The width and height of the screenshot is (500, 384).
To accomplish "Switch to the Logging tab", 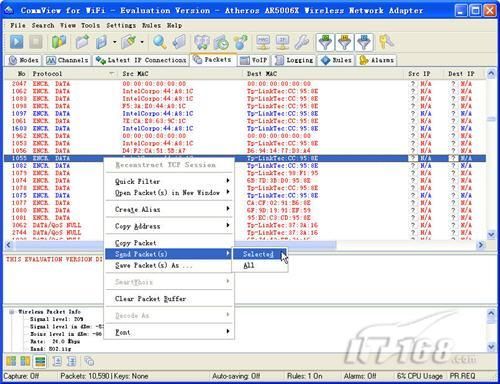I will point(294,60).
